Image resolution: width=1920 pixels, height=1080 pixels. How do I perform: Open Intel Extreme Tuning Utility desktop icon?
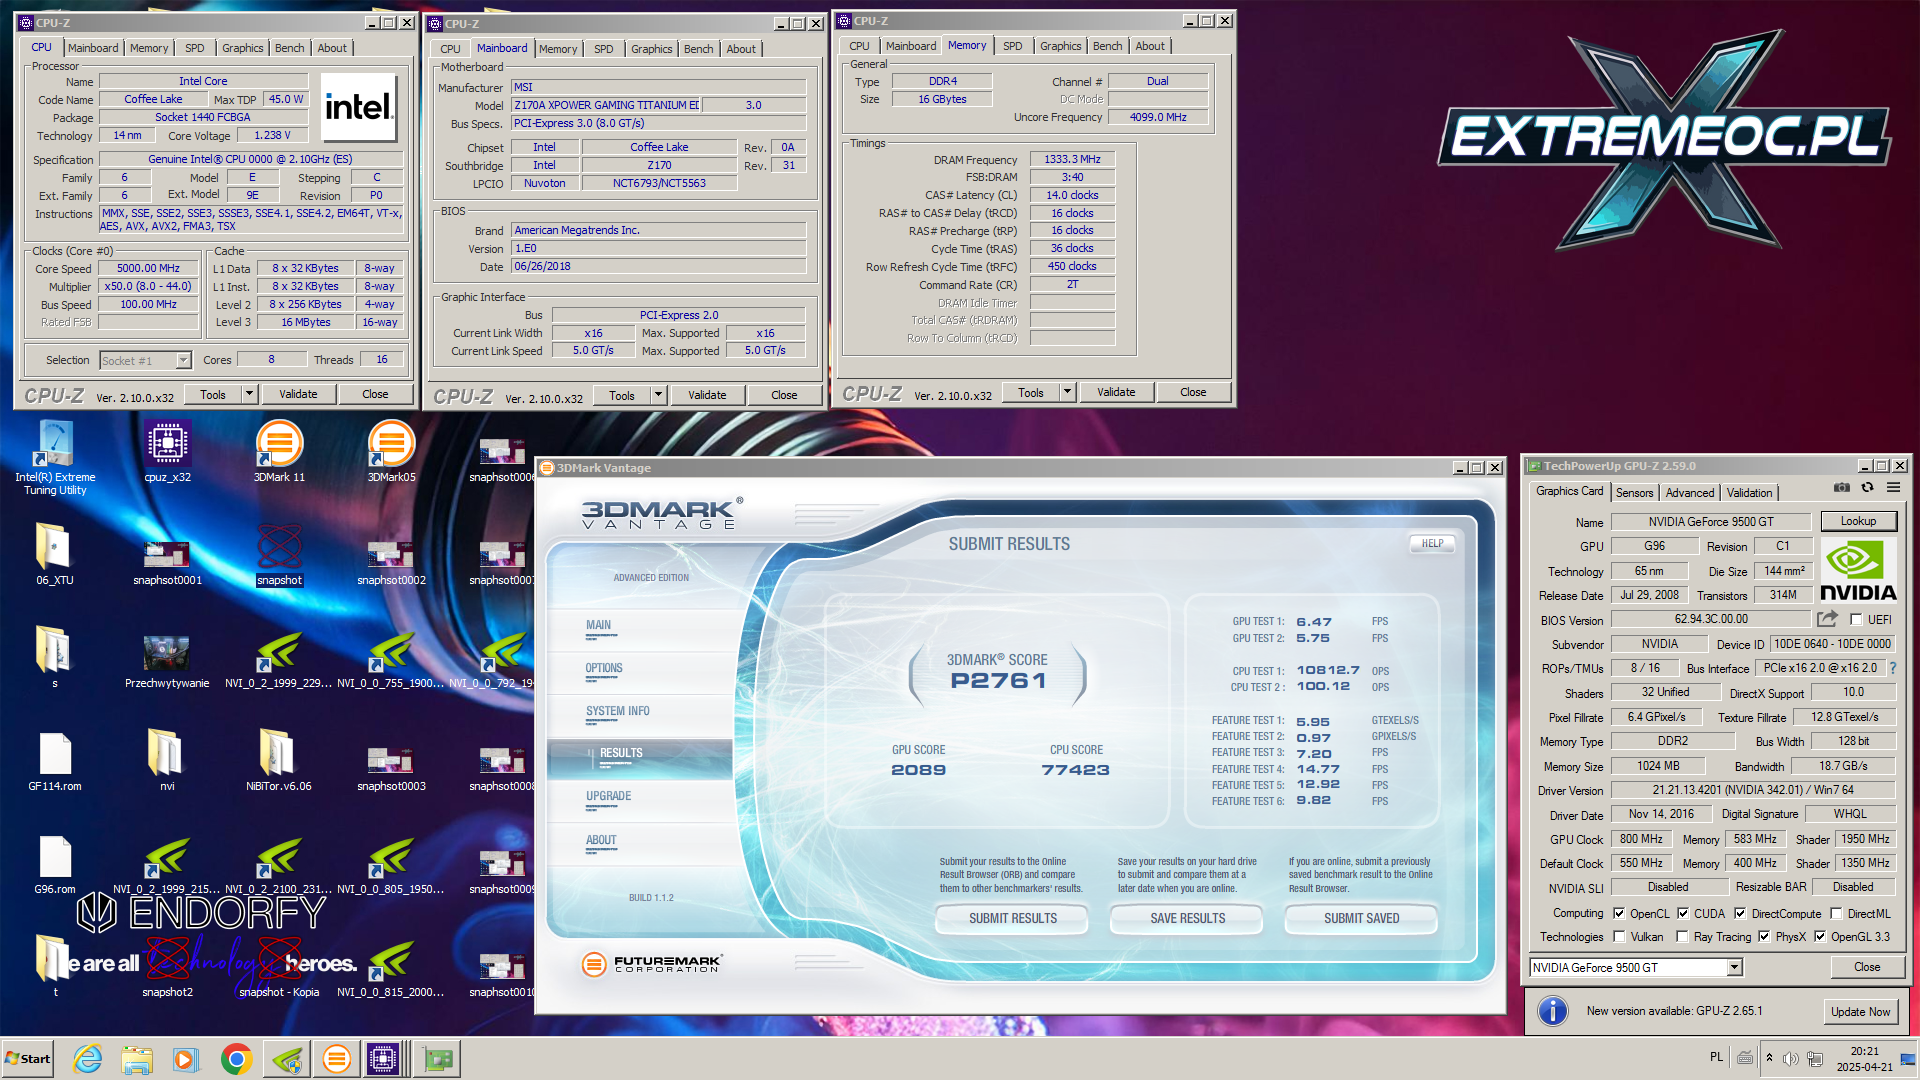click(x=55, y=458)
